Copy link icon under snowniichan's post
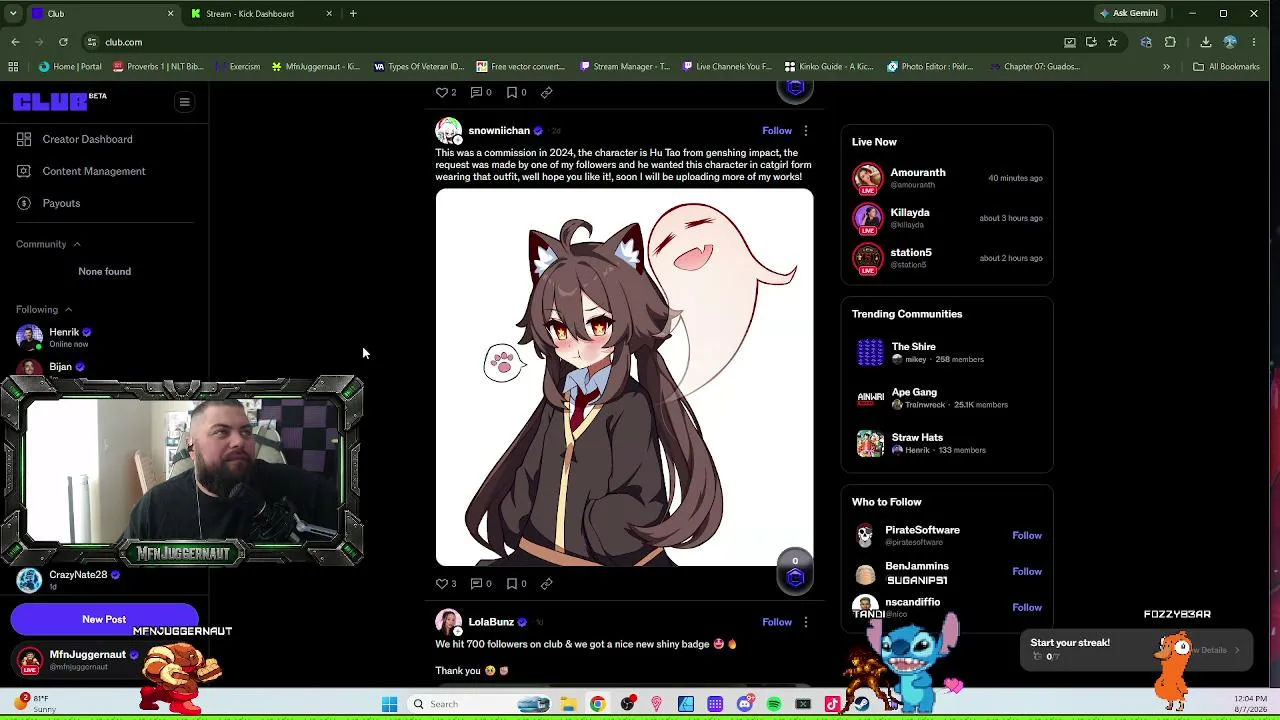Screen dimensions: 1280x720 (546, 583)
